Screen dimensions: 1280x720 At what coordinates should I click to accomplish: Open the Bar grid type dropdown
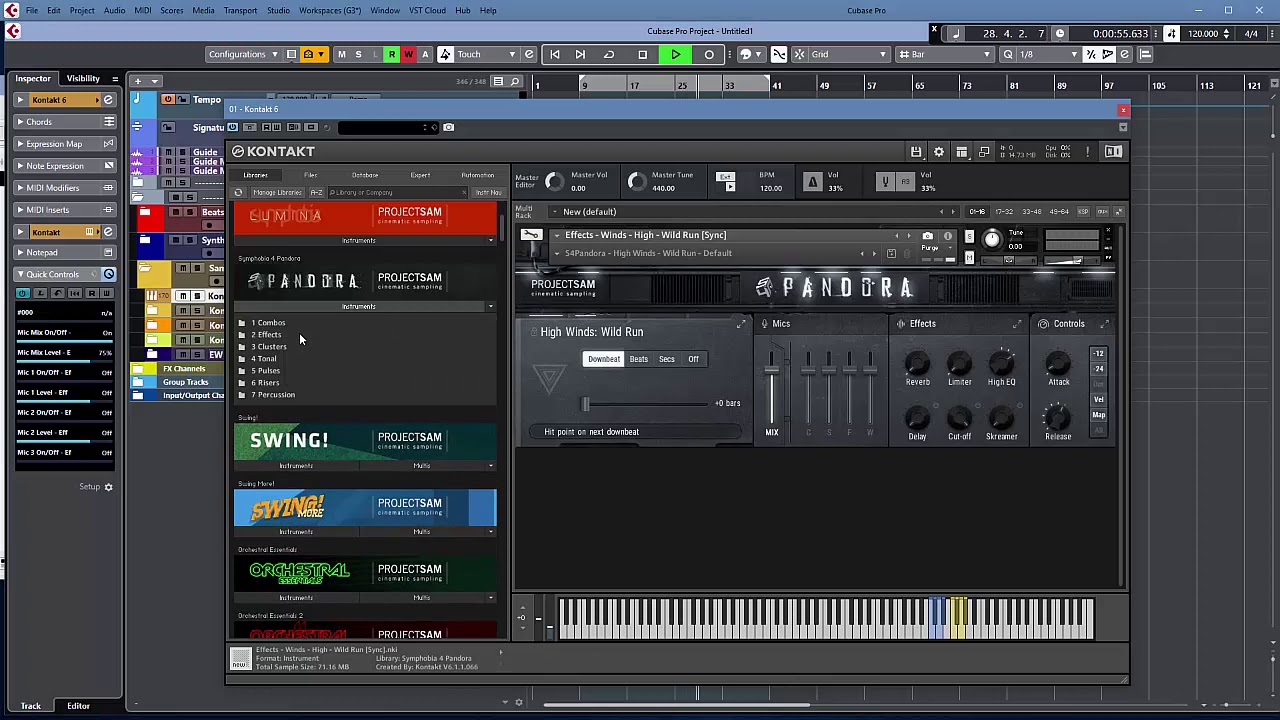tap(946, 54)
